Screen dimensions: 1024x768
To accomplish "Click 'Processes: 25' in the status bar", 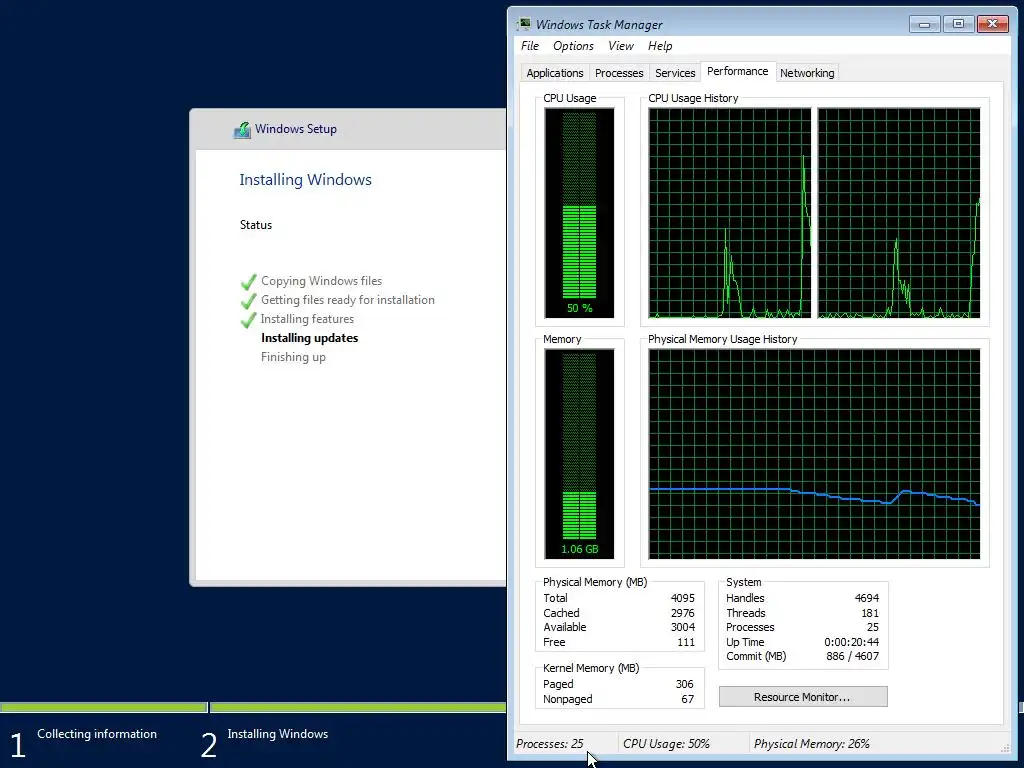I will [549, 744].
